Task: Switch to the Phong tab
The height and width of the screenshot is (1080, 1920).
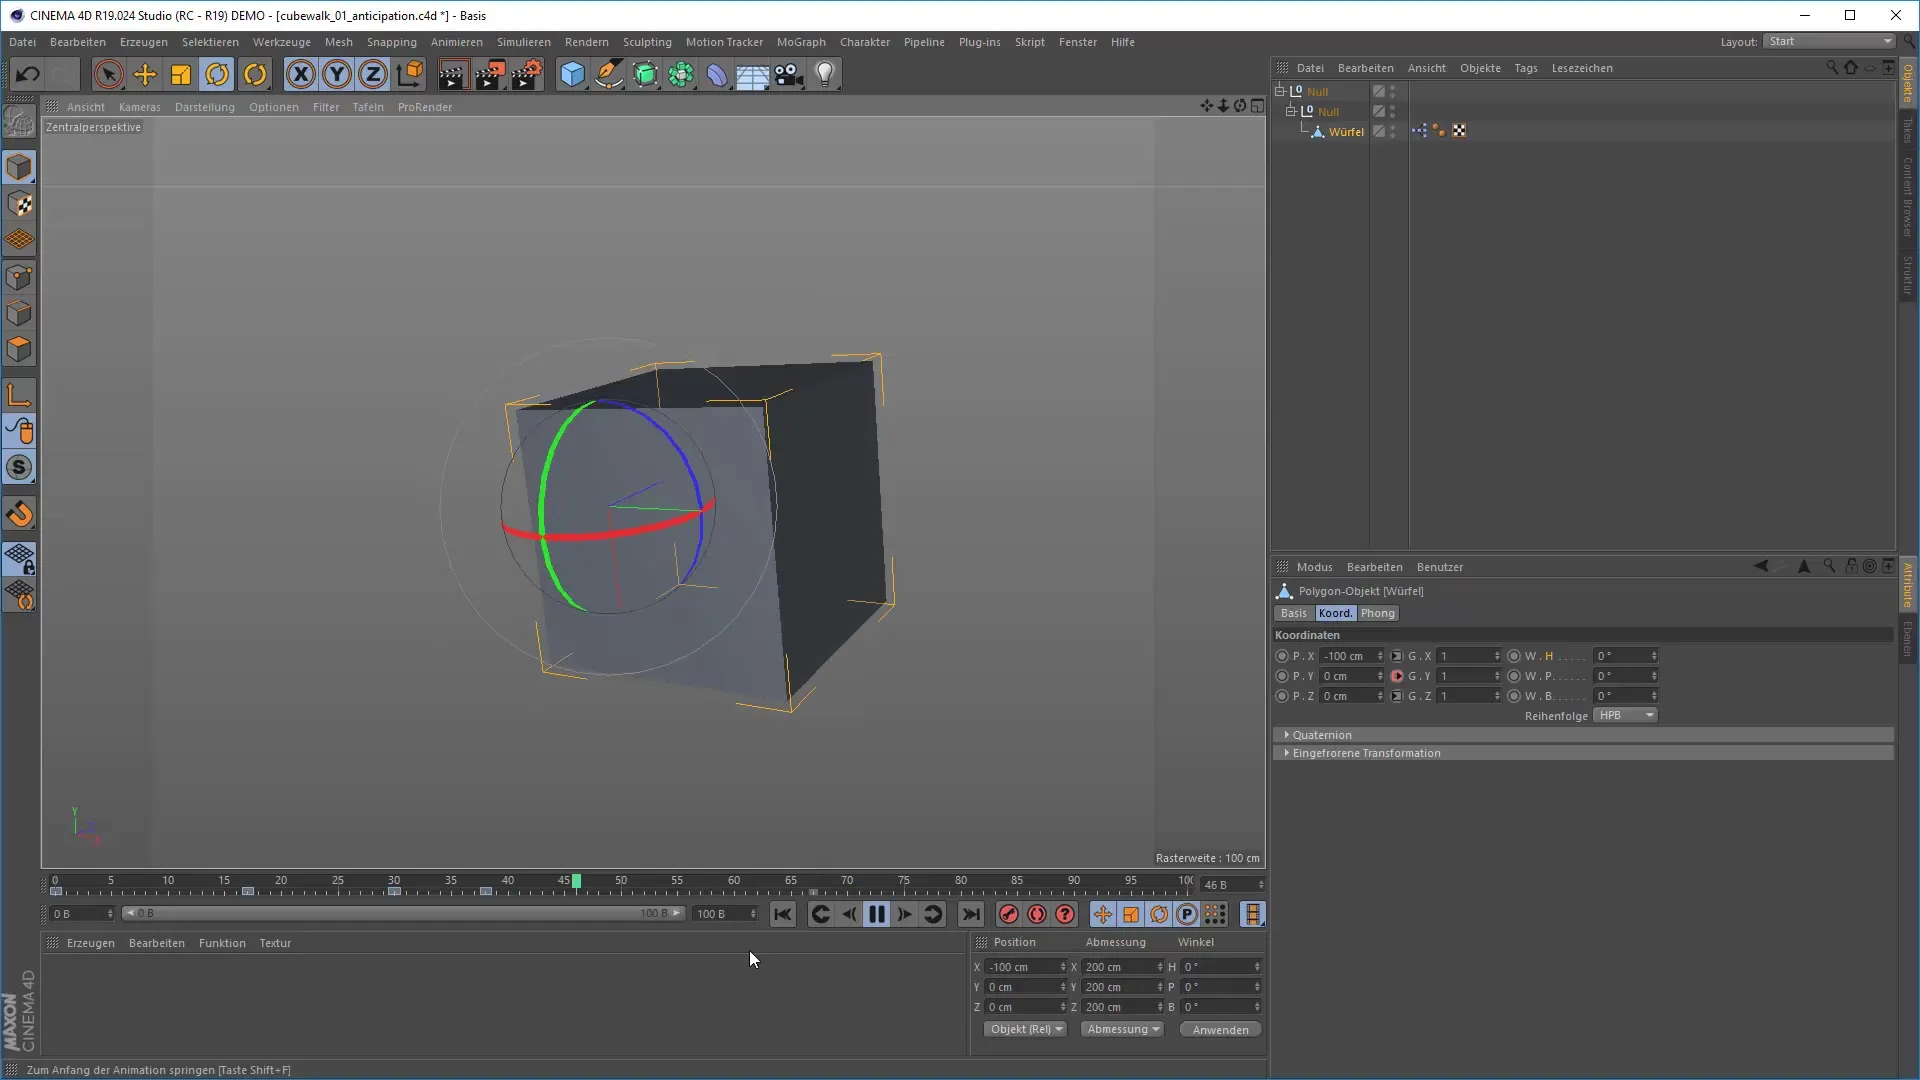Action: tap(1377, 613)
